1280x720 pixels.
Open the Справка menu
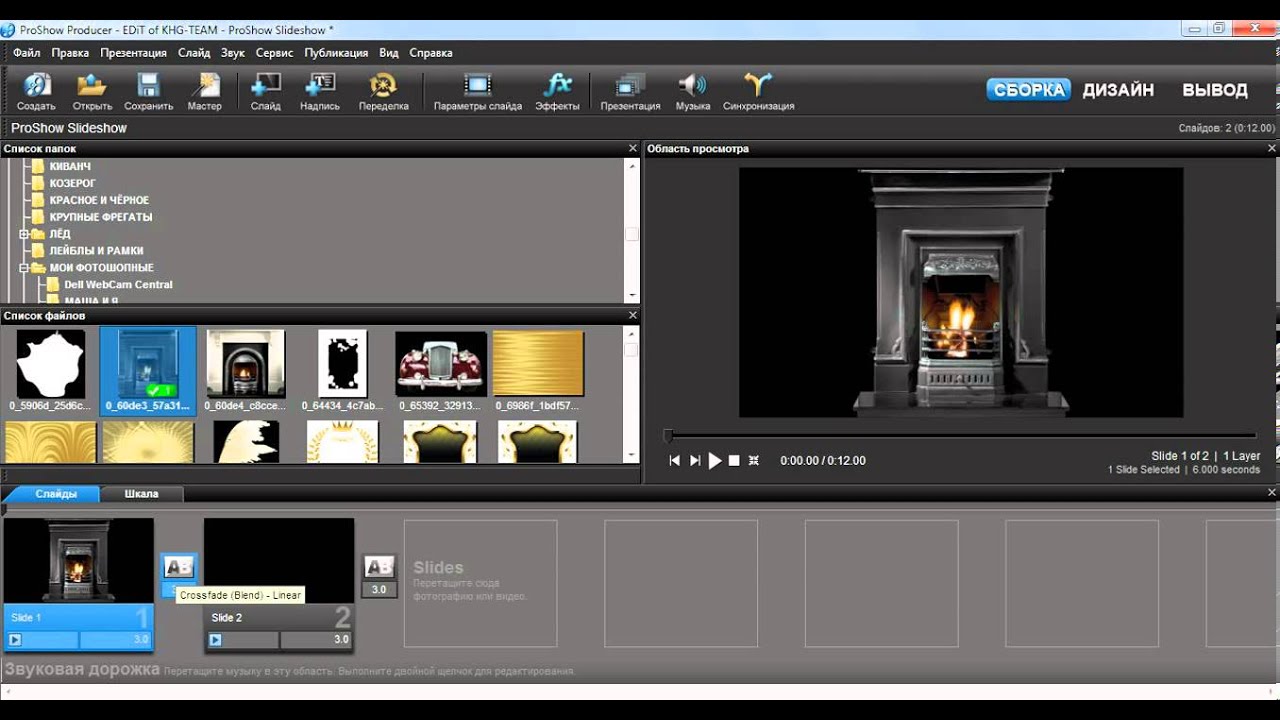pyautogui.click(x=431, y=53)
